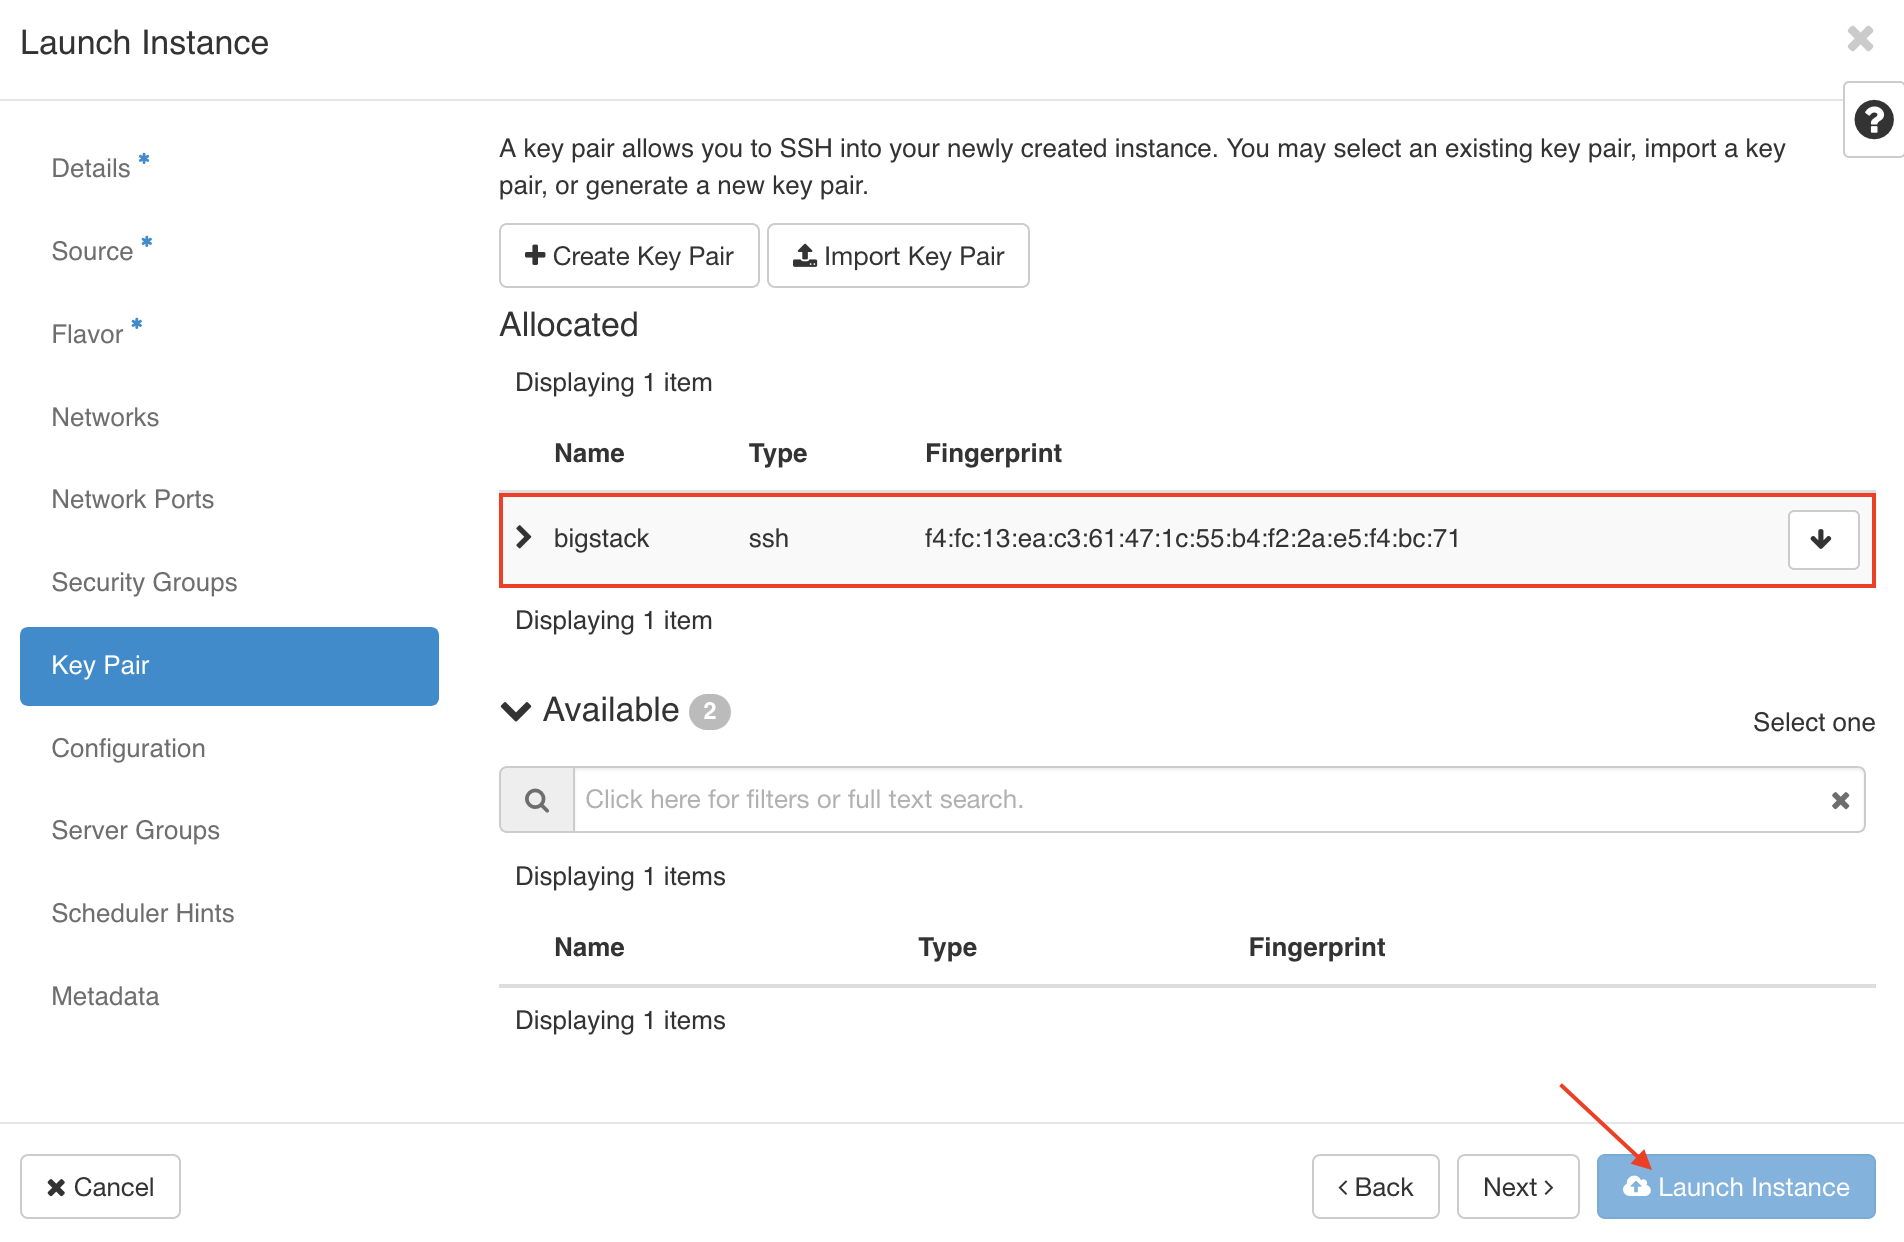
Task: Click the bigstack fingerprint value
Action: click(x=1192, y=539)
